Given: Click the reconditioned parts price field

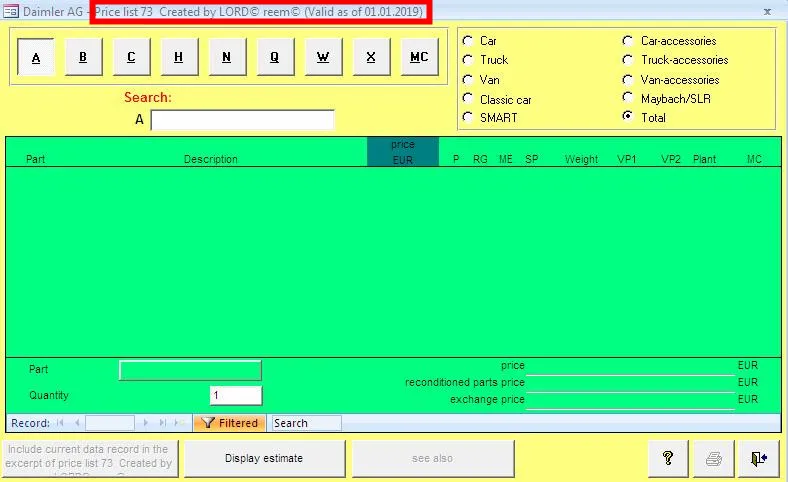Looking at the screenshot, I should (630, 383).
